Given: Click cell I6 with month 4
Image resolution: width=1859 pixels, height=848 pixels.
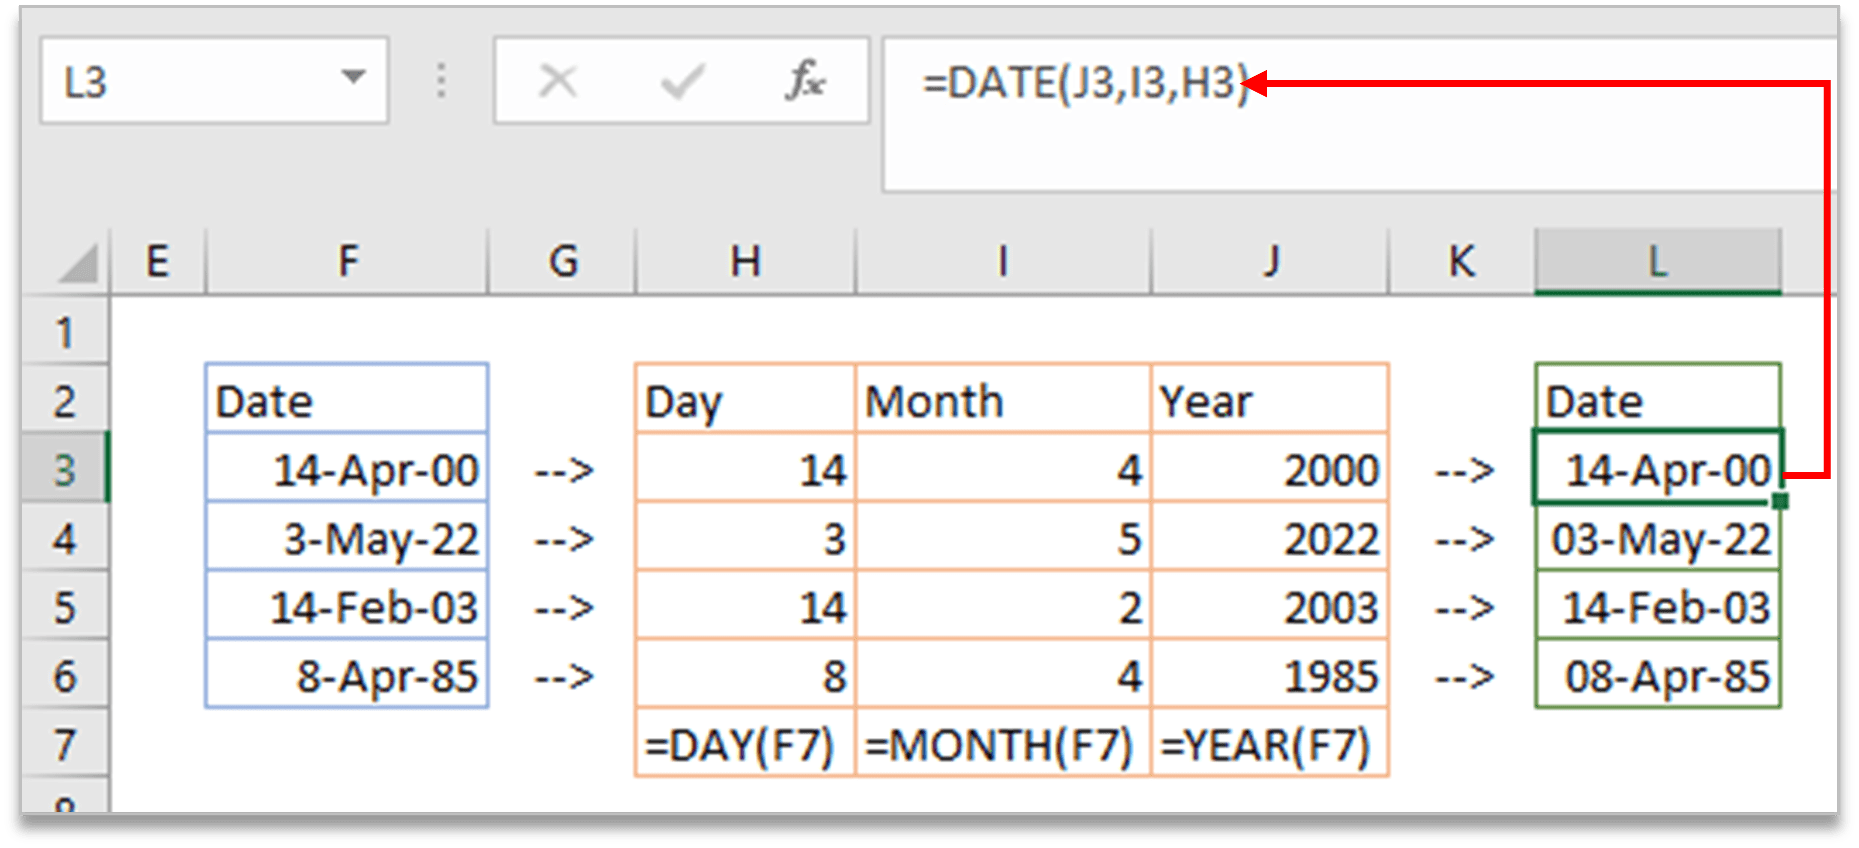Looking at the screenshot, I should [x=1003, y=675].
